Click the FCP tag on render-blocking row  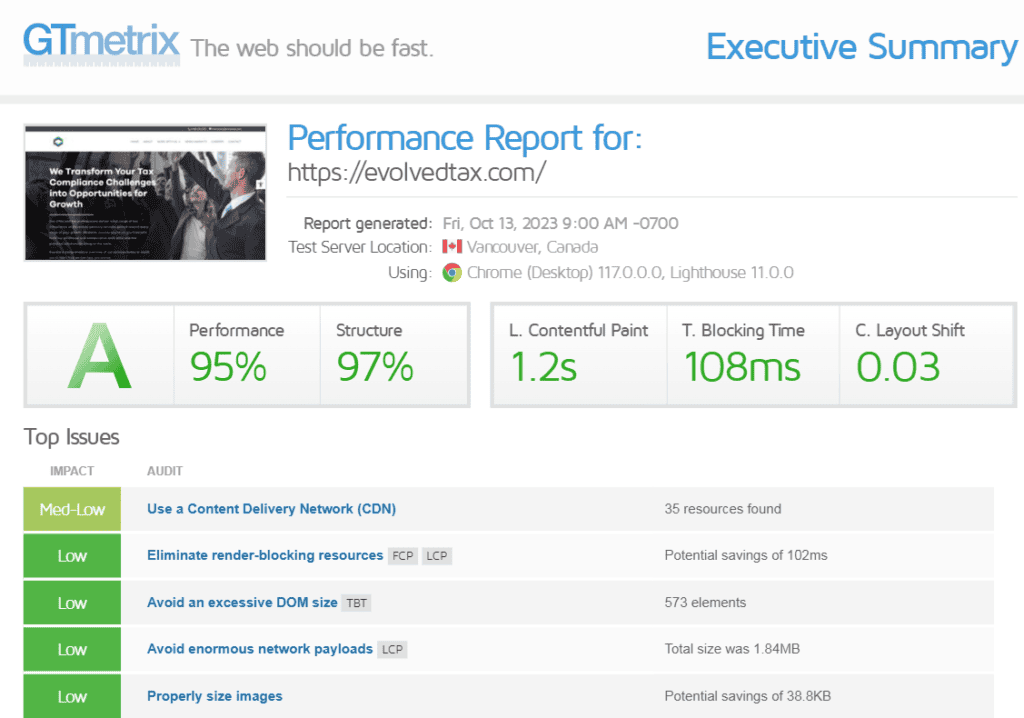[x=403, y=556]
